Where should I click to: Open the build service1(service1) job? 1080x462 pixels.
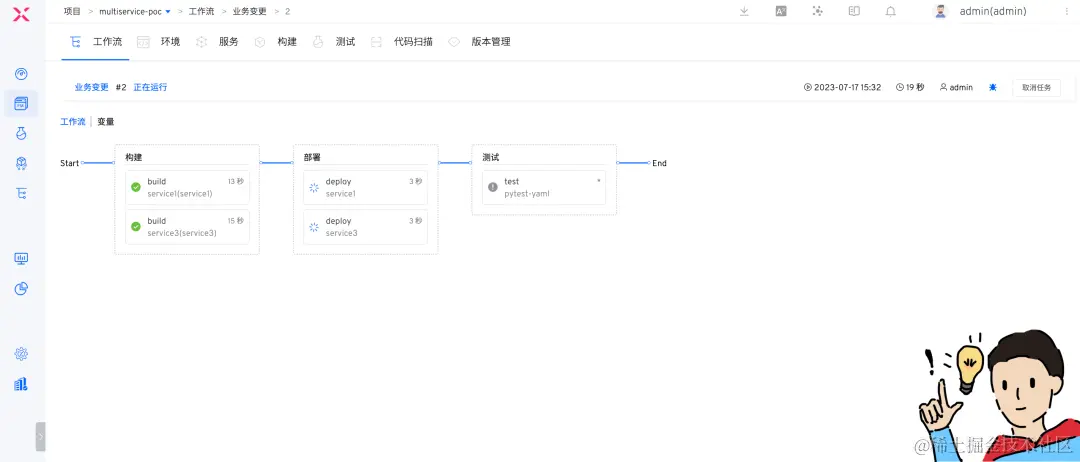[187, 188]
